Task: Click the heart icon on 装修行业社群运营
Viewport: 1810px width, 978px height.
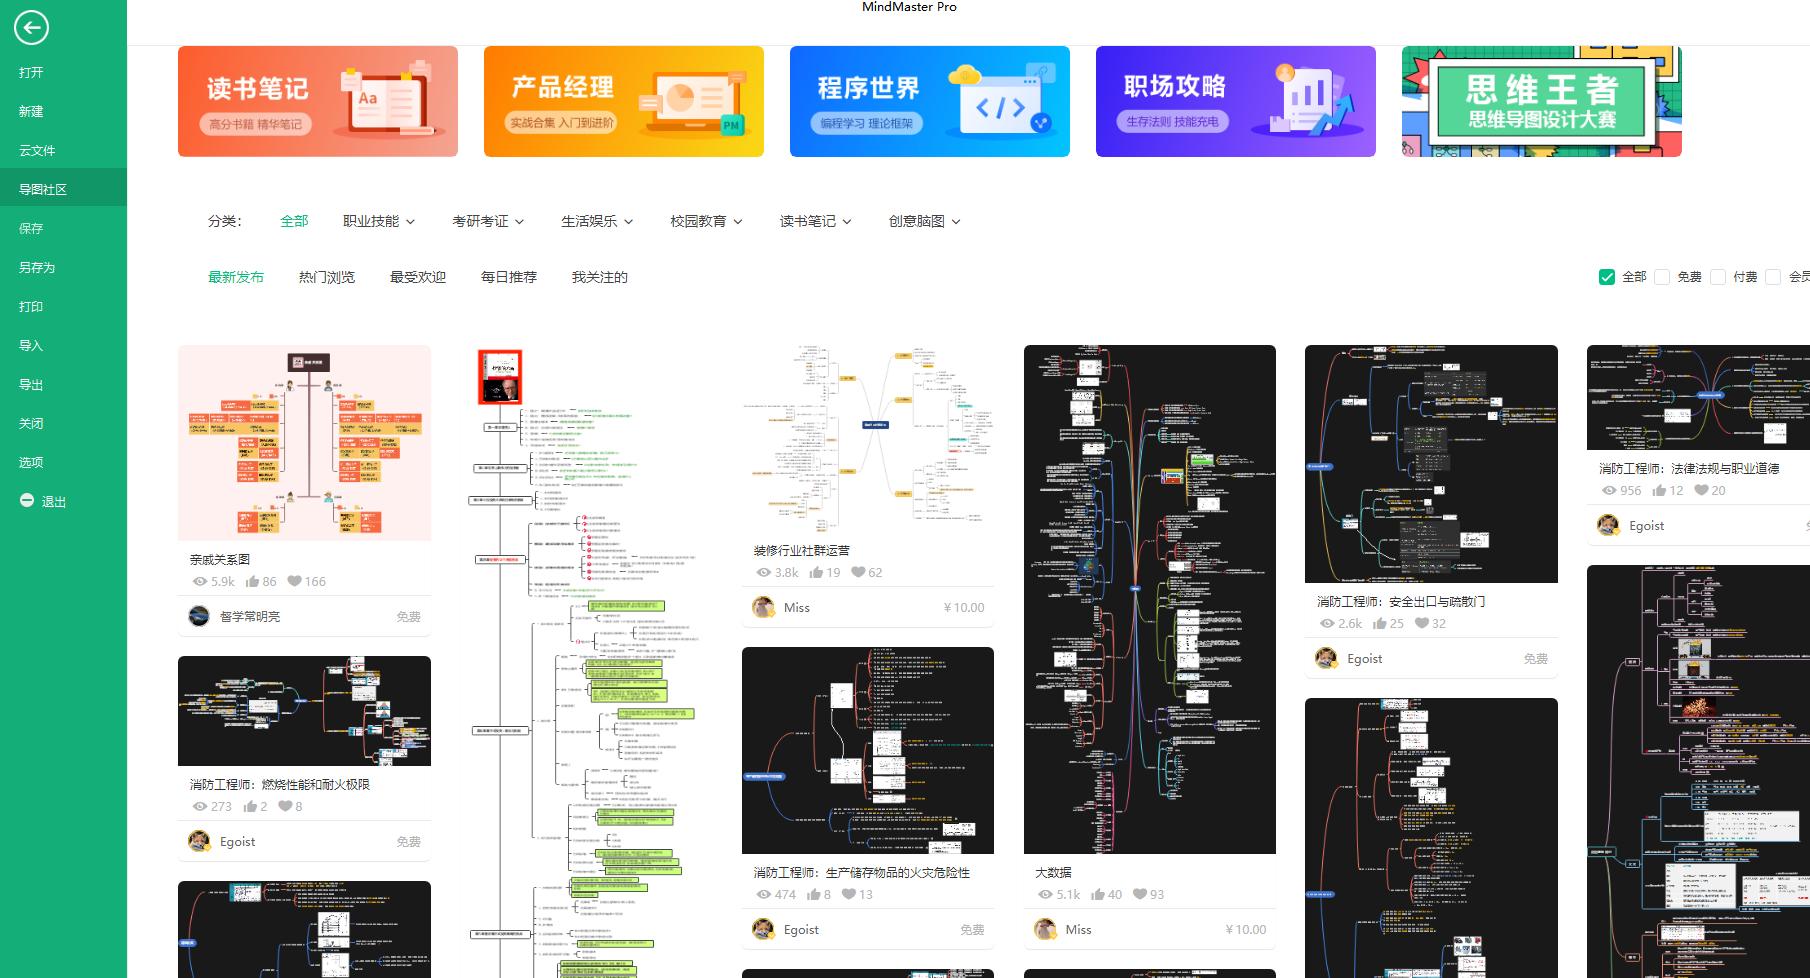Action: 860,572
